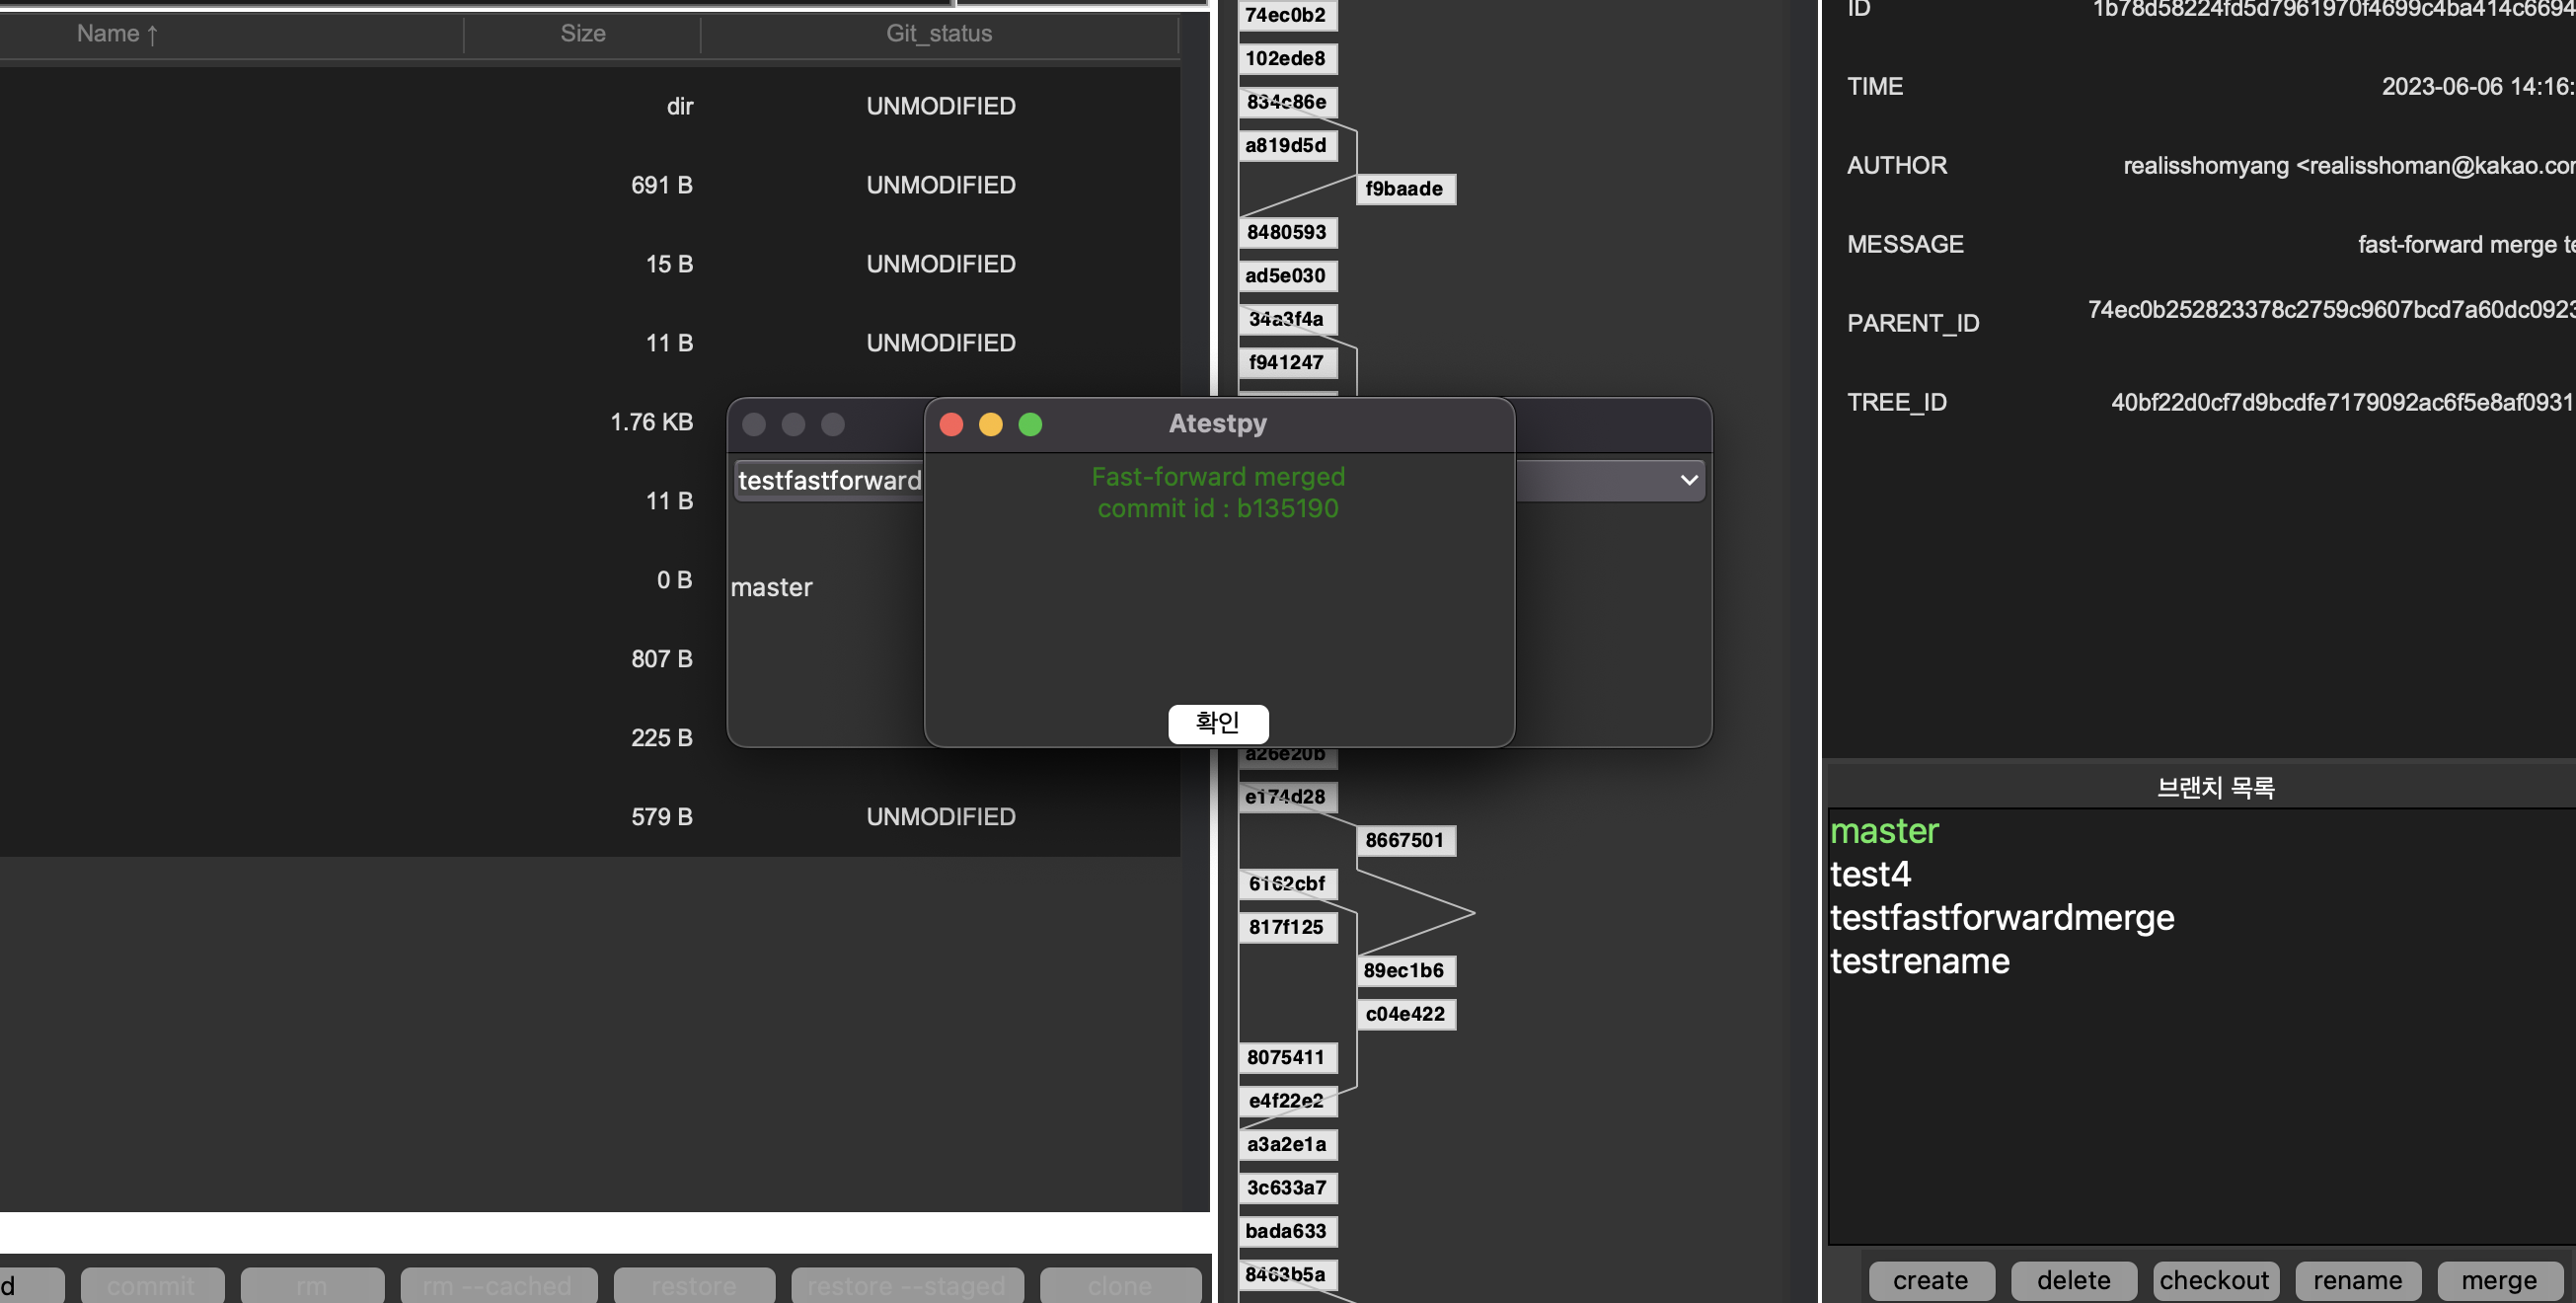Open the branch selection dropdown arrow
Viewport: 2576px width, 1303px height.
(1688, 481)
